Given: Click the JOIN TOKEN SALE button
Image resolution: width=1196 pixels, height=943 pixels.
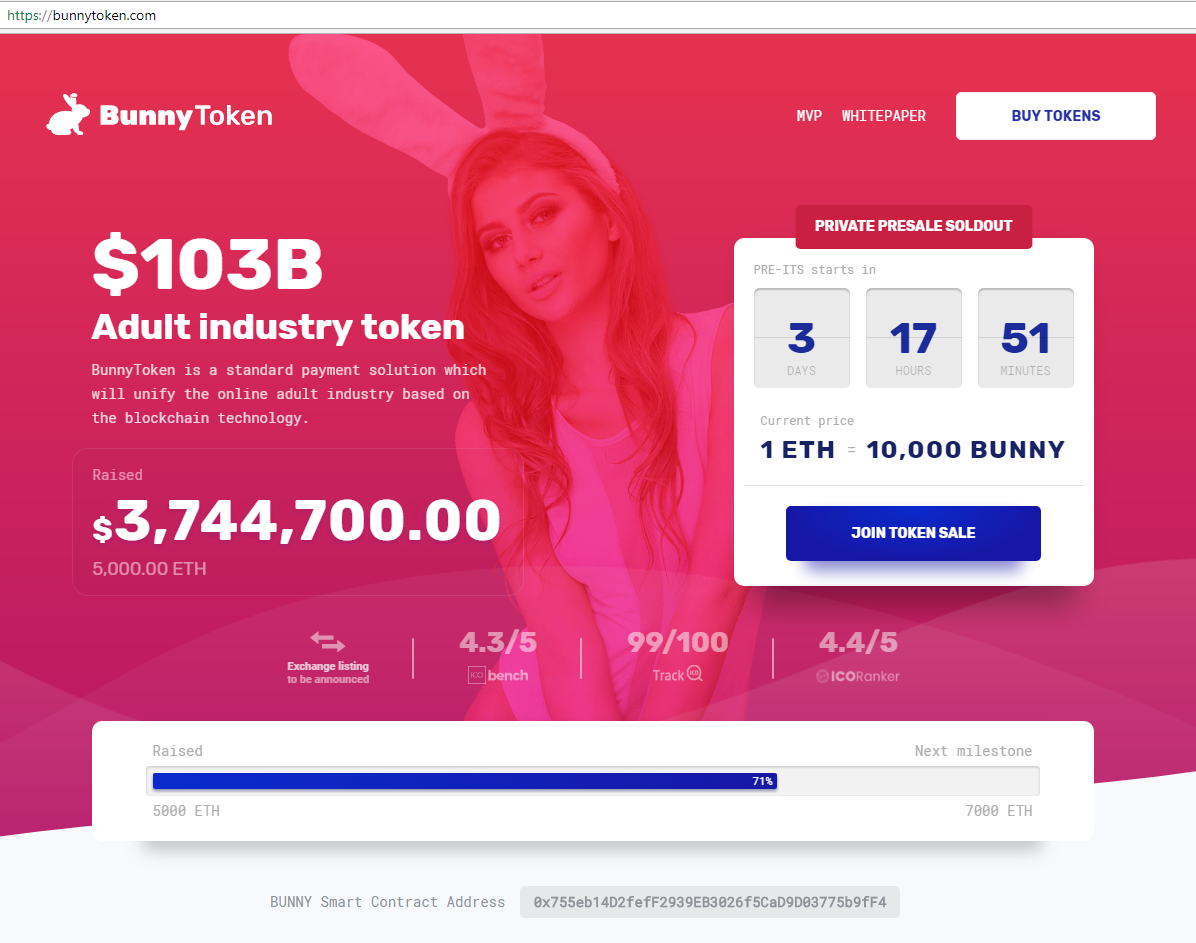Looking at the screenshot, I should tap(913, 533).
